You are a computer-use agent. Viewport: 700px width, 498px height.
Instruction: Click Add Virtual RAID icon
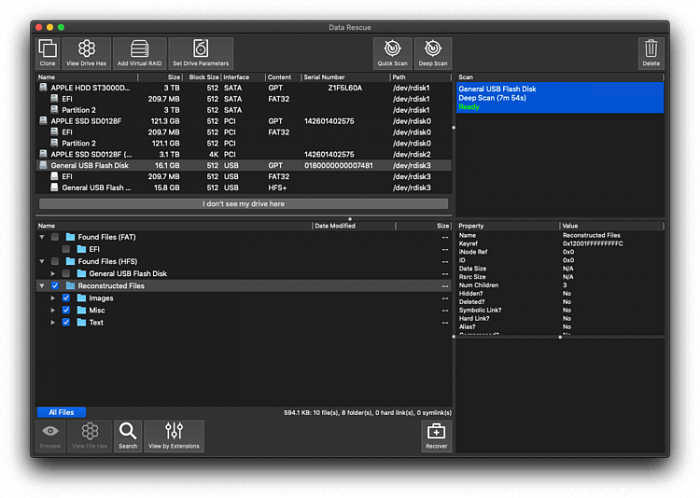point(139,53)
